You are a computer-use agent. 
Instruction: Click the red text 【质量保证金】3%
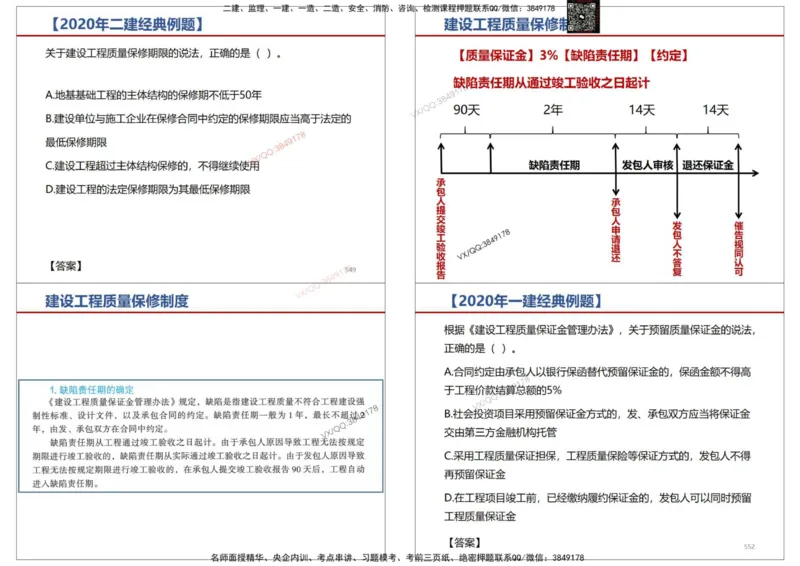506,55
